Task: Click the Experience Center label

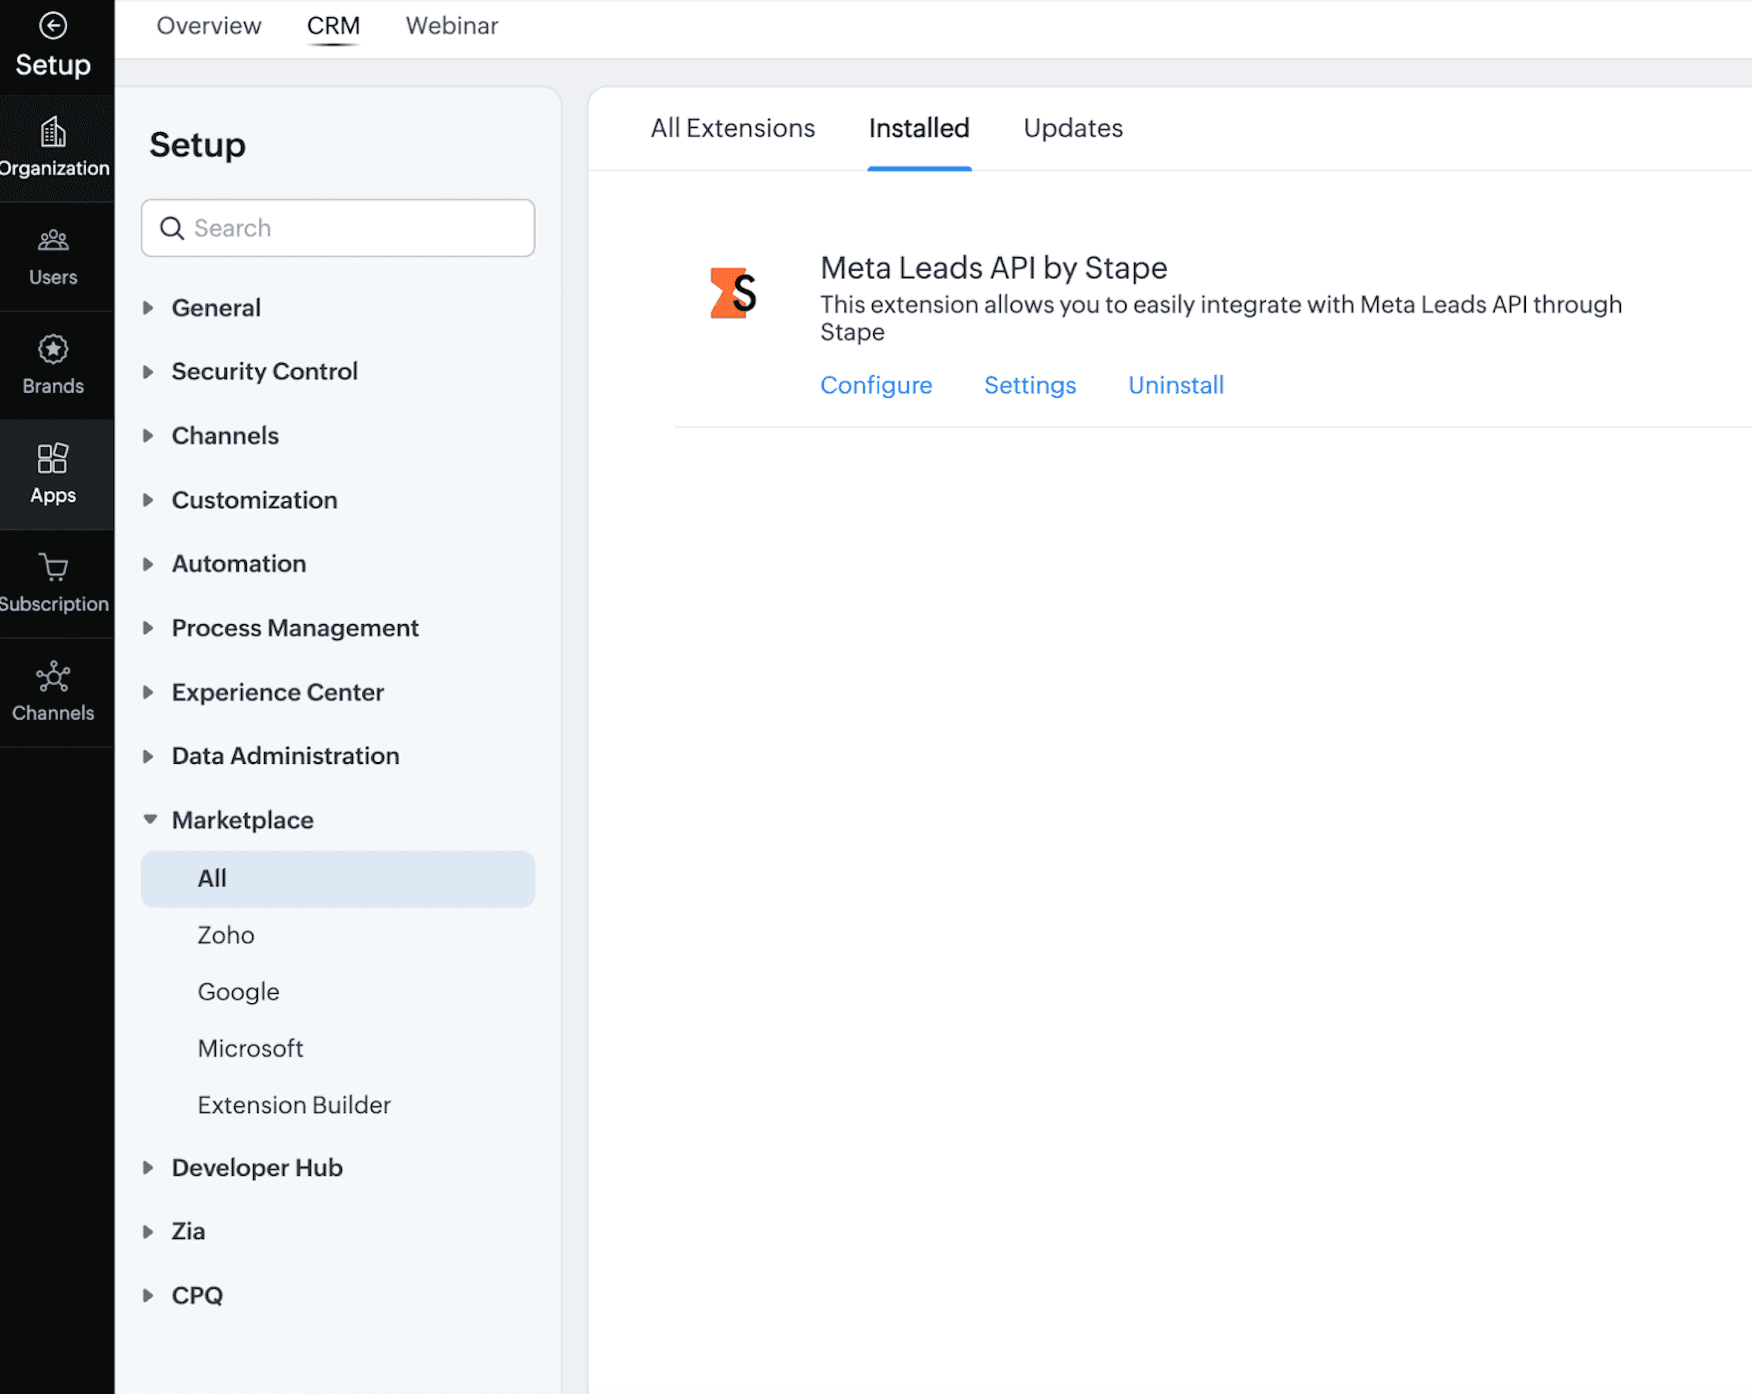Action: coord(278,692)
